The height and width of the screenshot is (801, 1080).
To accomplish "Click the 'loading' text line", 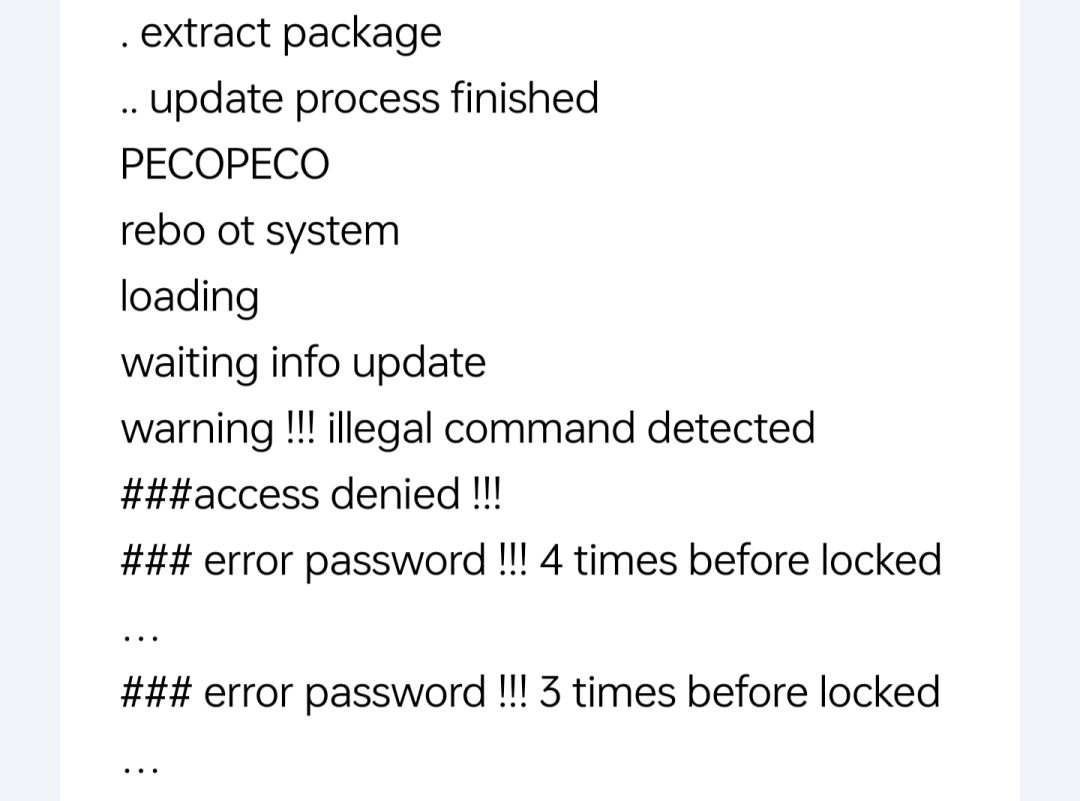I will (x=189, y=297).
